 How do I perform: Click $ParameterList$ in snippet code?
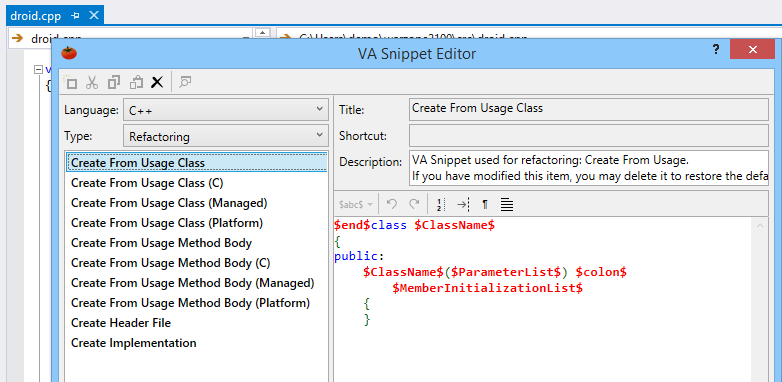505,272
